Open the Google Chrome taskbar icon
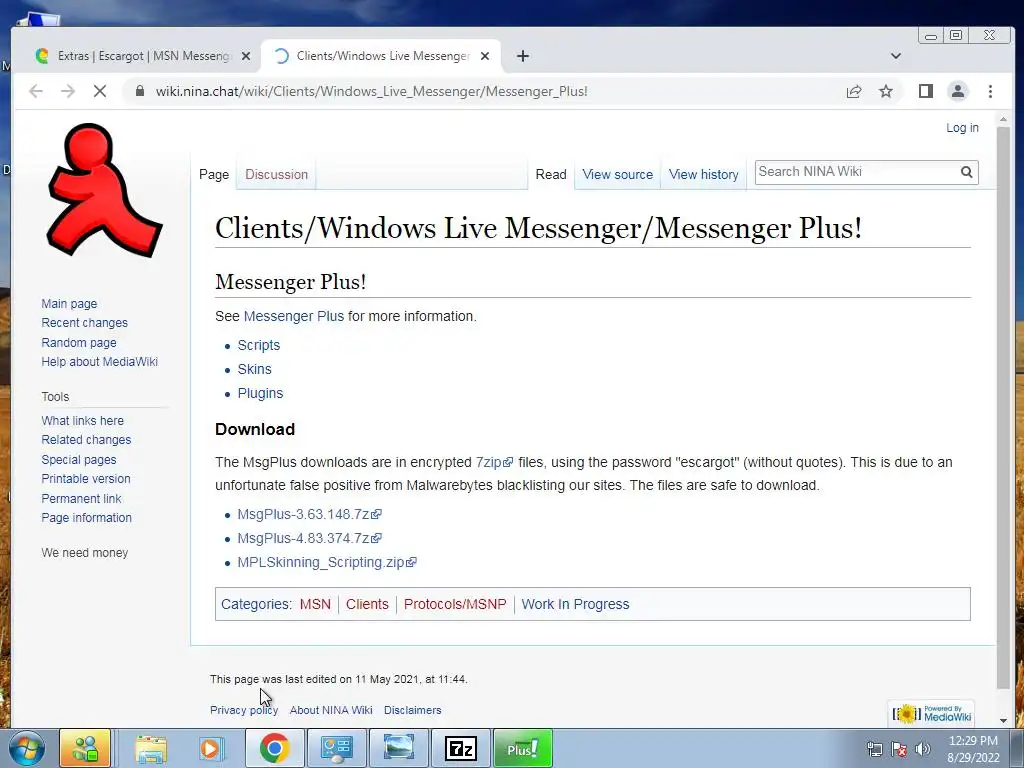This screenshot has height=768, width=1024. [274, 748]
